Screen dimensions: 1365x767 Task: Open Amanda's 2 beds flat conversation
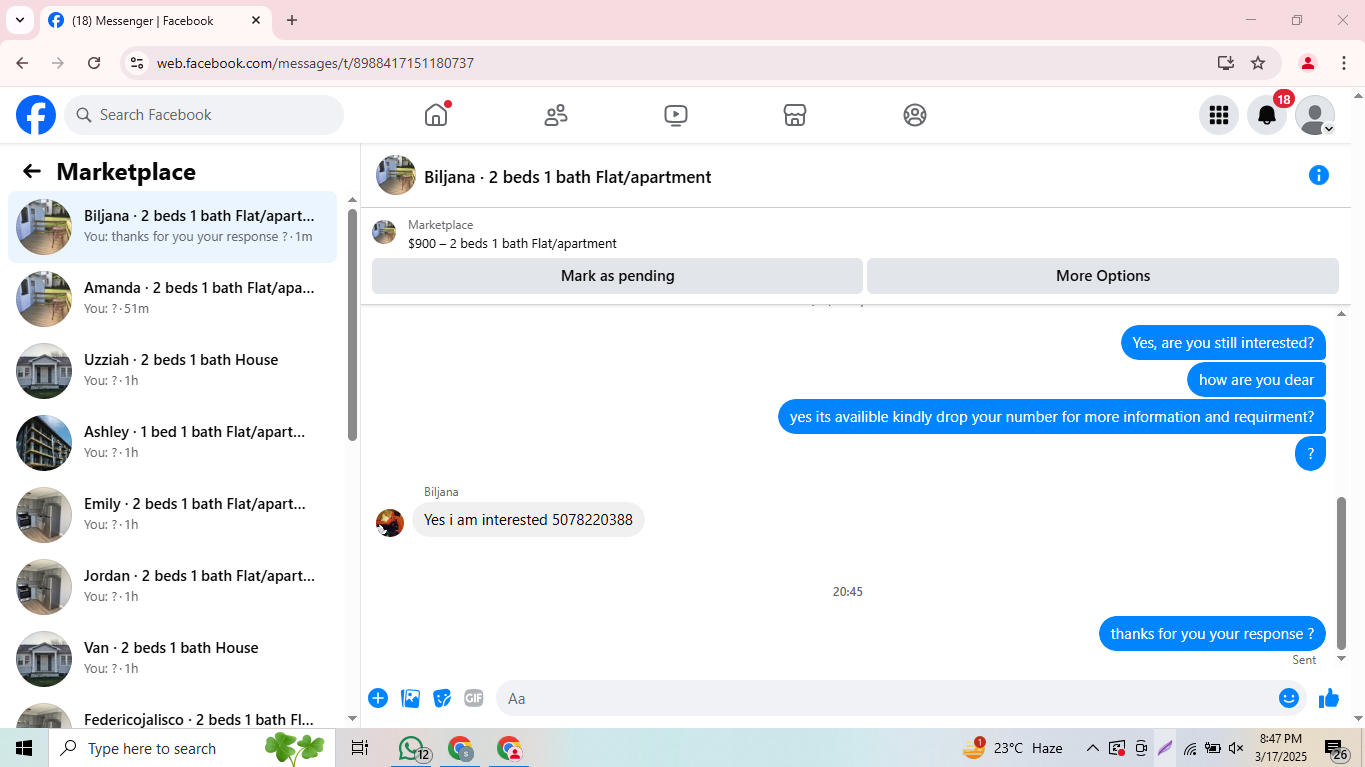[x=172, y=299]
